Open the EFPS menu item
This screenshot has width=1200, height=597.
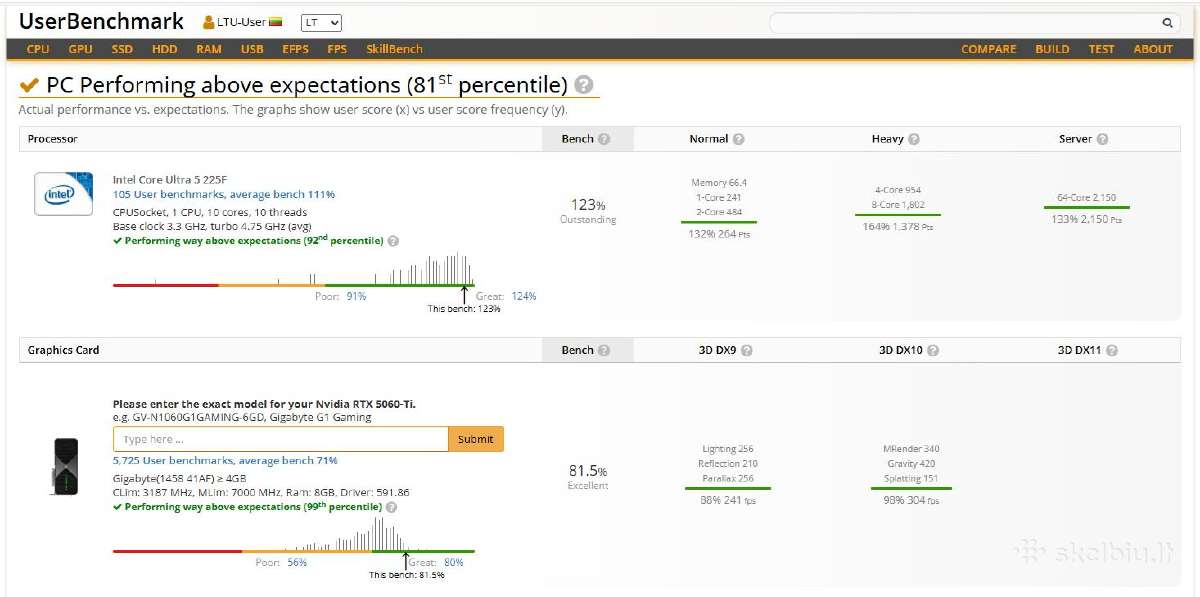[x=296, y=49]
